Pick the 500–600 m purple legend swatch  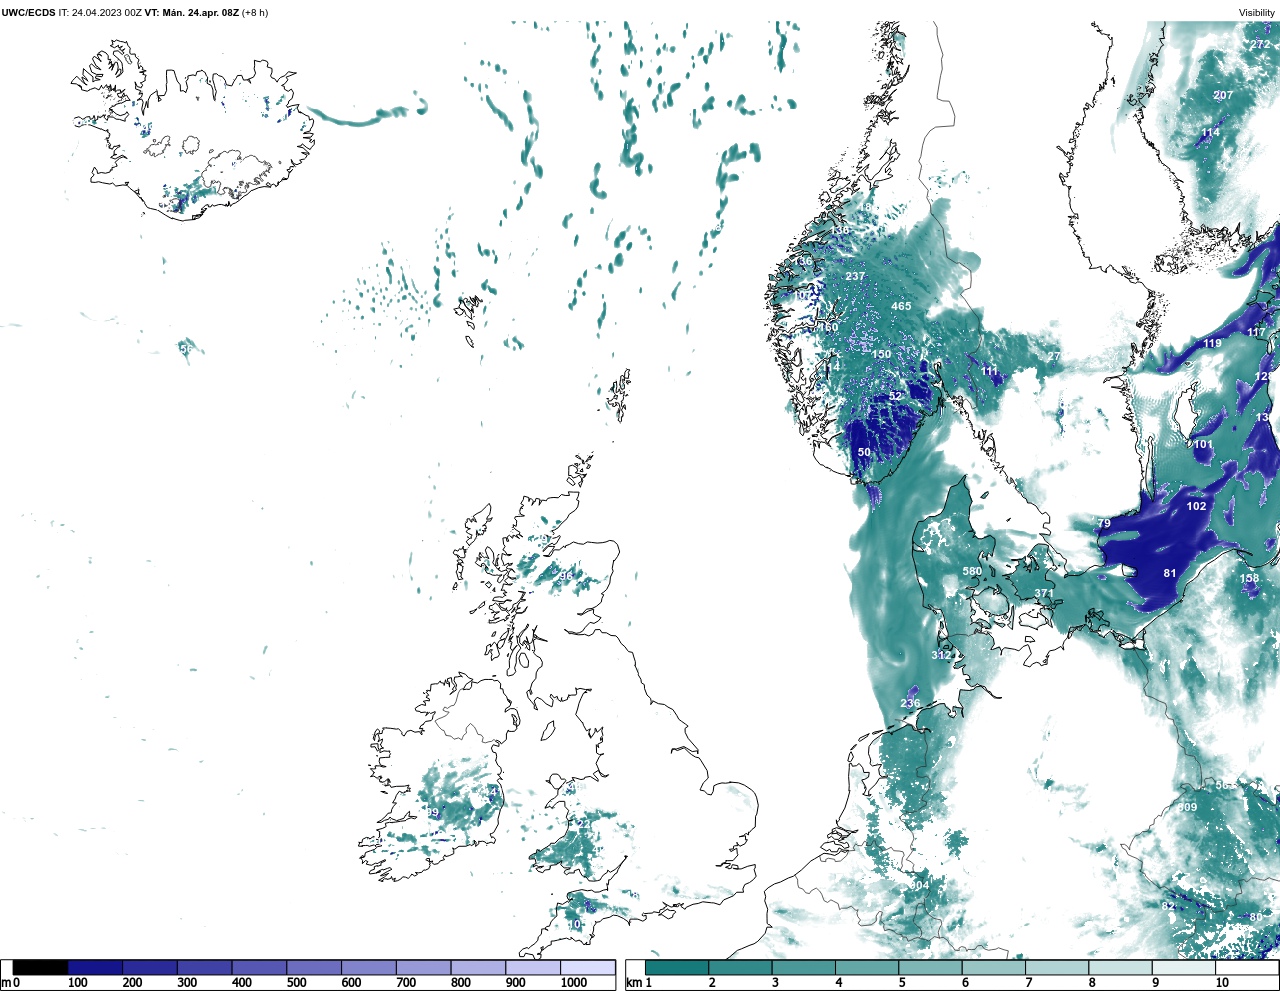pos(314,968)
